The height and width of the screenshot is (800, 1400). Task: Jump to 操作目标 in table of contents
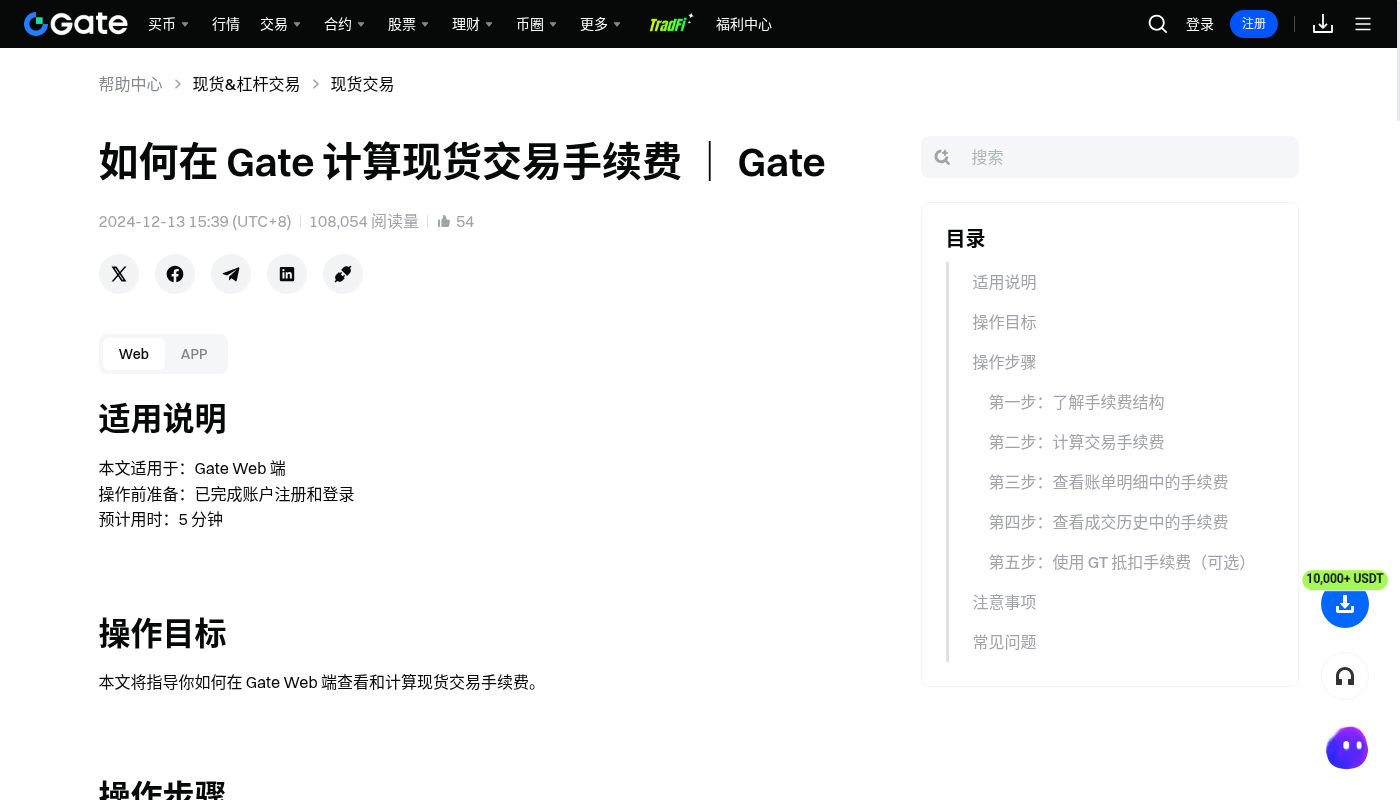[x=1004, y=322]
